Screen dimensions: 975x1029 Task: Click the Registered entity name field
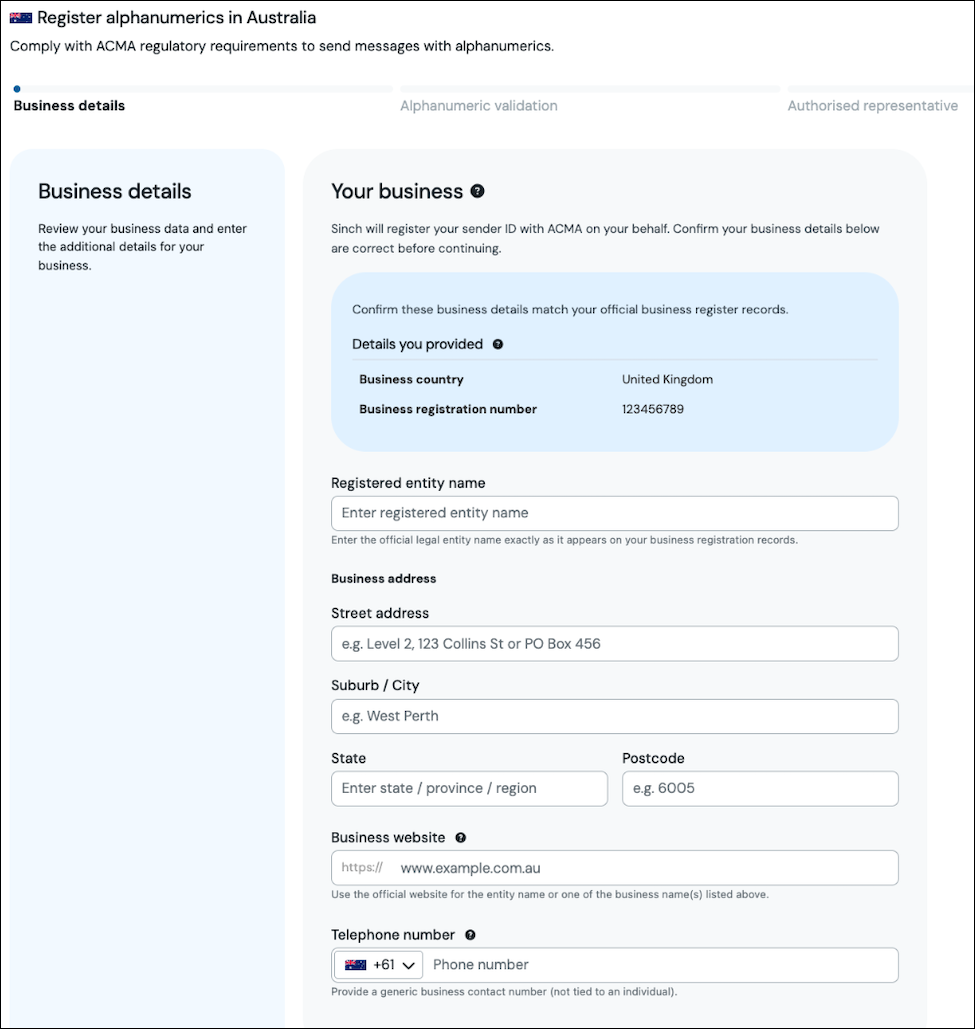615,513
